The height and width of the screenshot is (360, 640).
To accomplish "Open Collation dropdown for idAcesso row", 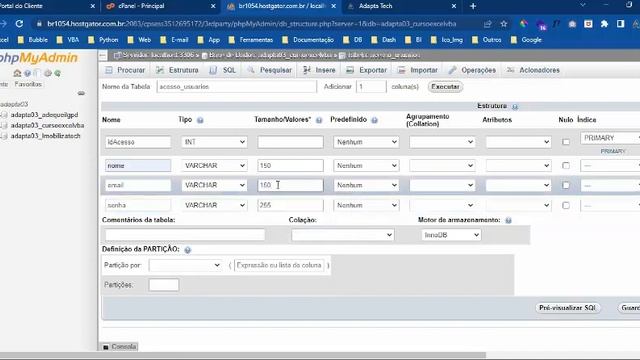I will (442, 142).
